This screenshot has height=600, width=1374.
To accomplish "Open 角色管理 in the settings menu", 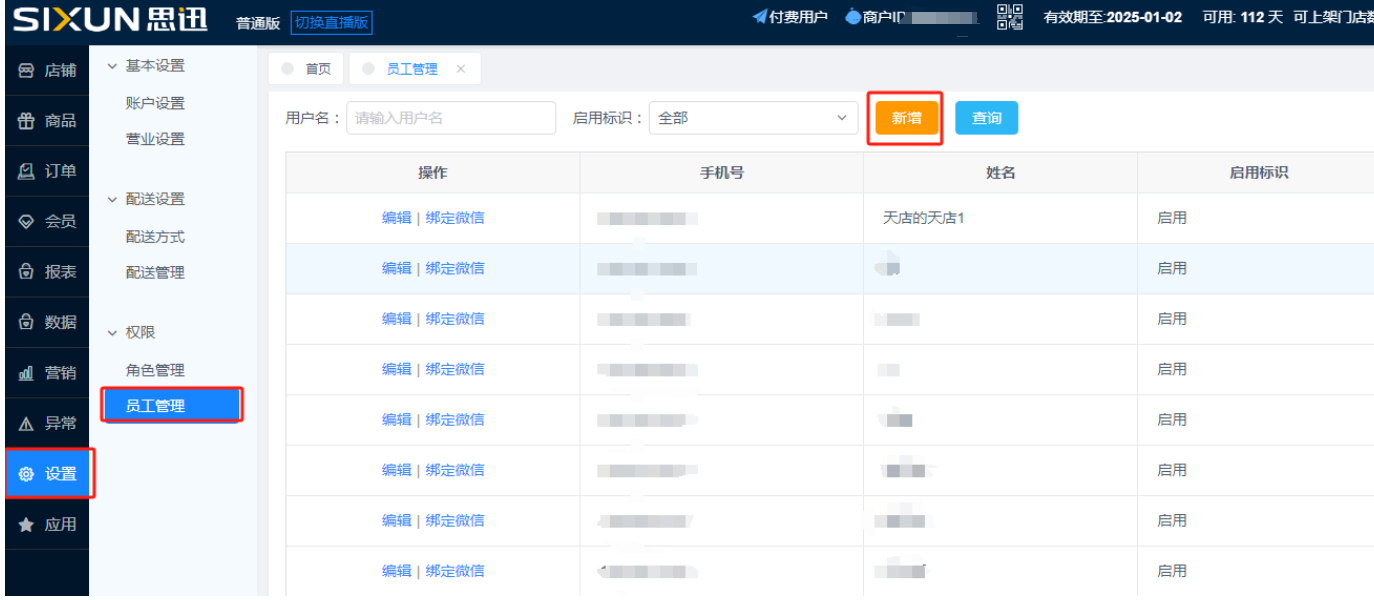I will [x=155, y=370].
